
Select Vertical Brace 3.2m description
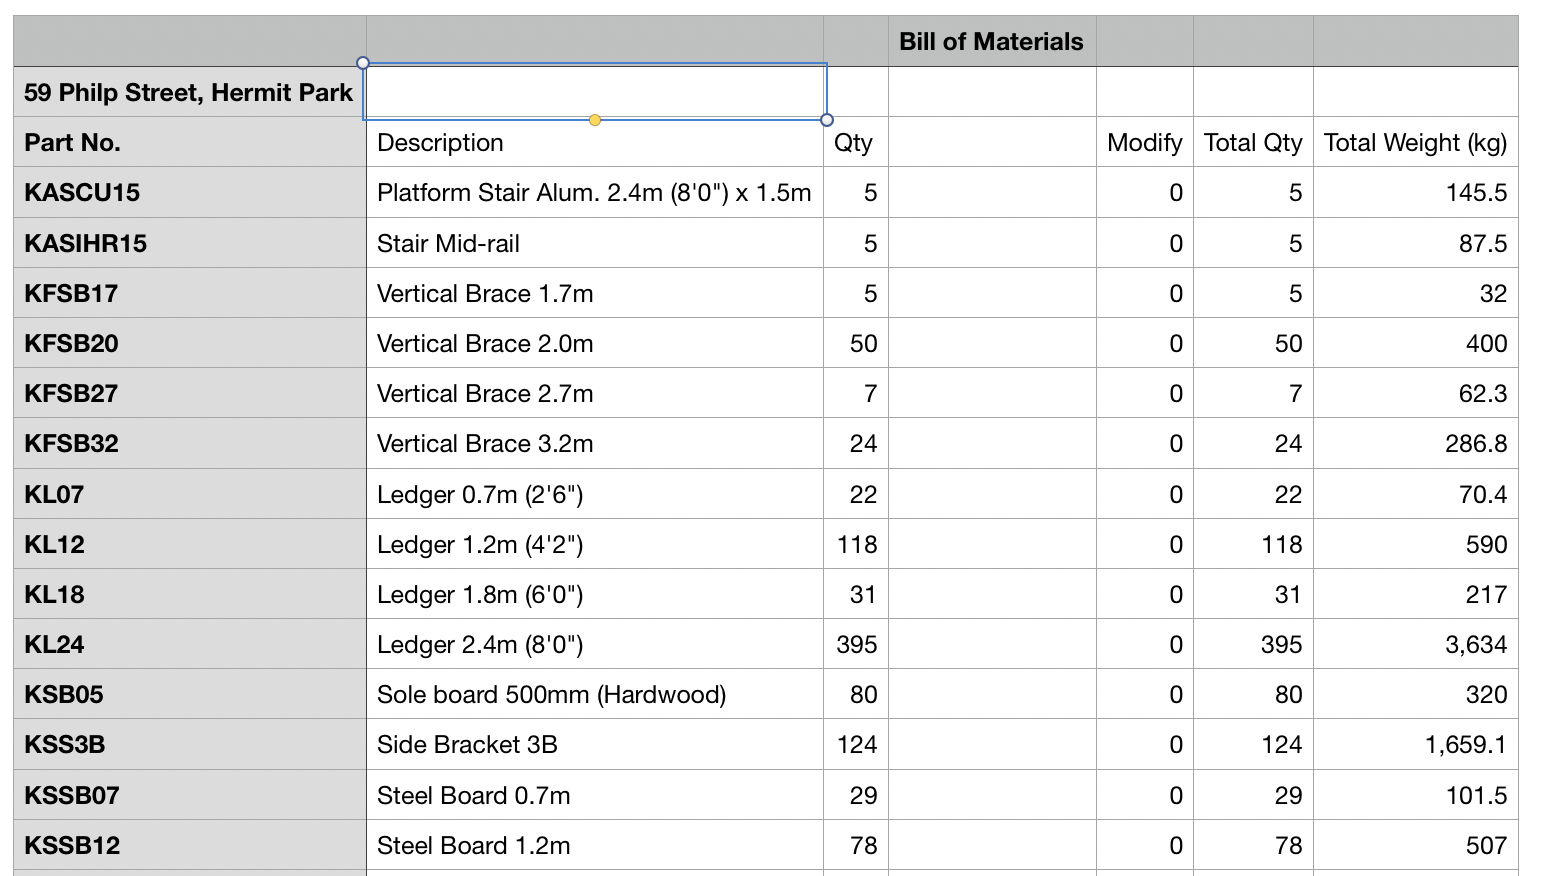tap(595, 443)
